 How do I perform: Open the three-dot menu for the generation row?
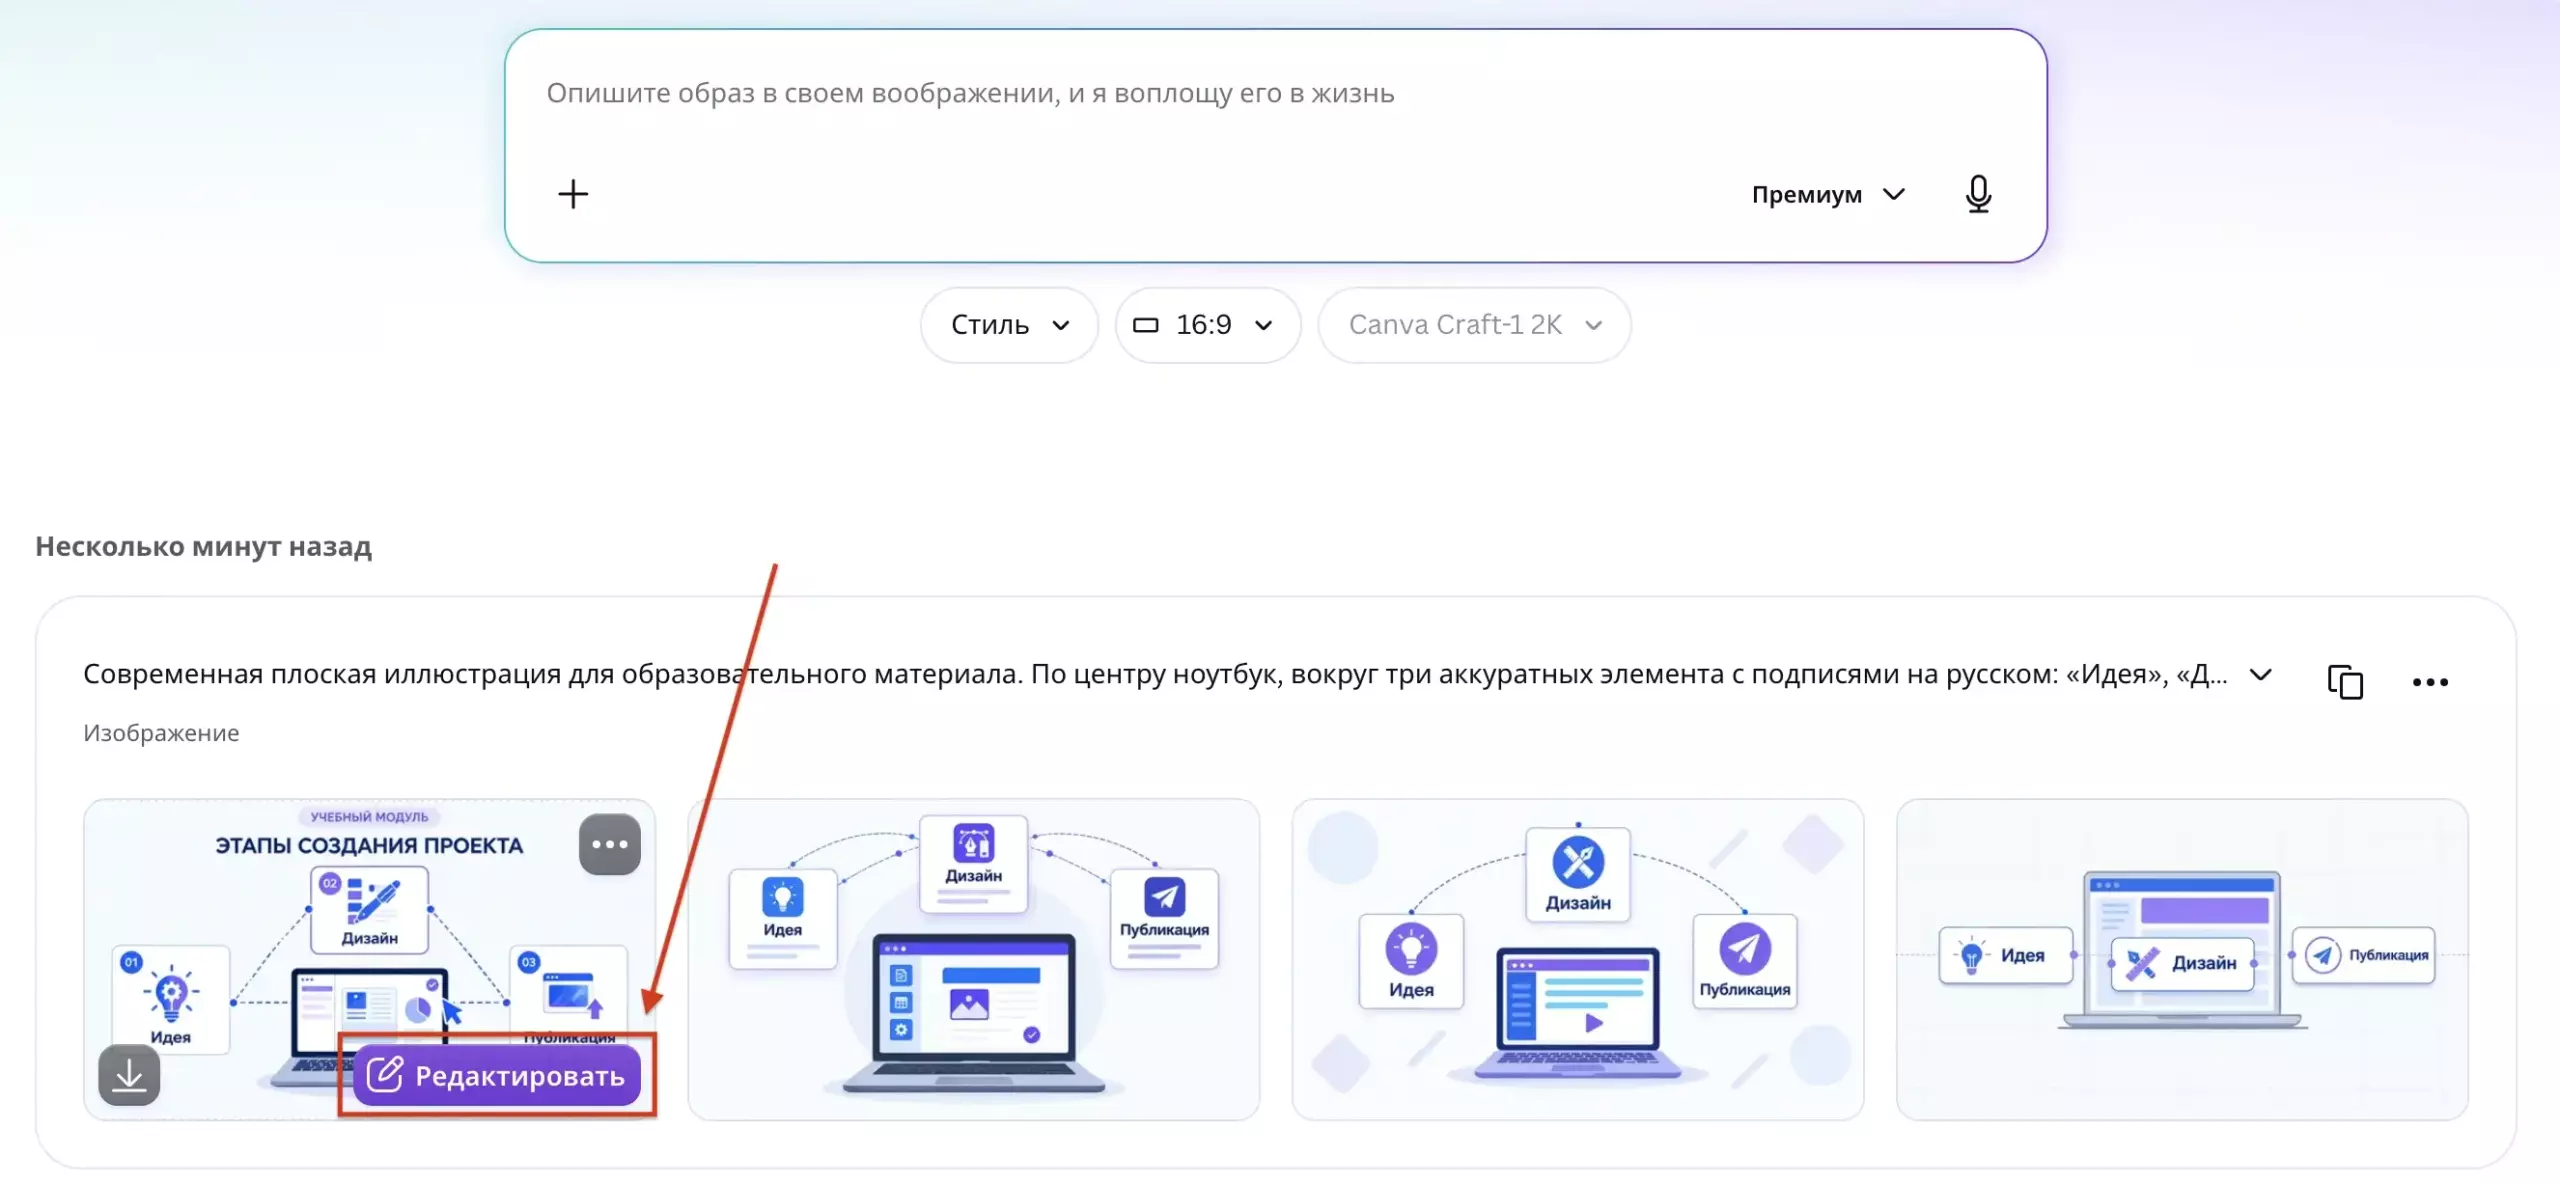pyautogui.click(x=2430, y=682)
